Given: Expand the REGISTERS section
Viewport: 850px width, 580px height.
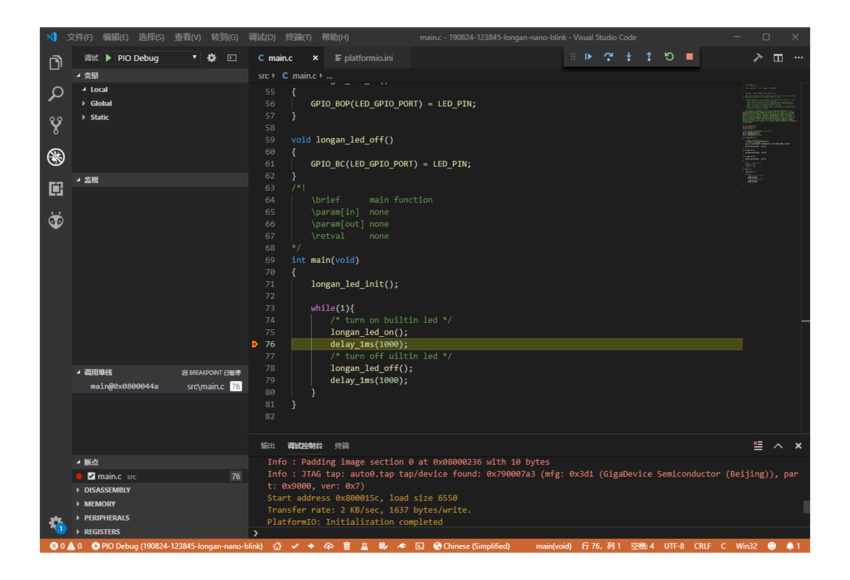Looking at the screenshot, I should (102, 532).
